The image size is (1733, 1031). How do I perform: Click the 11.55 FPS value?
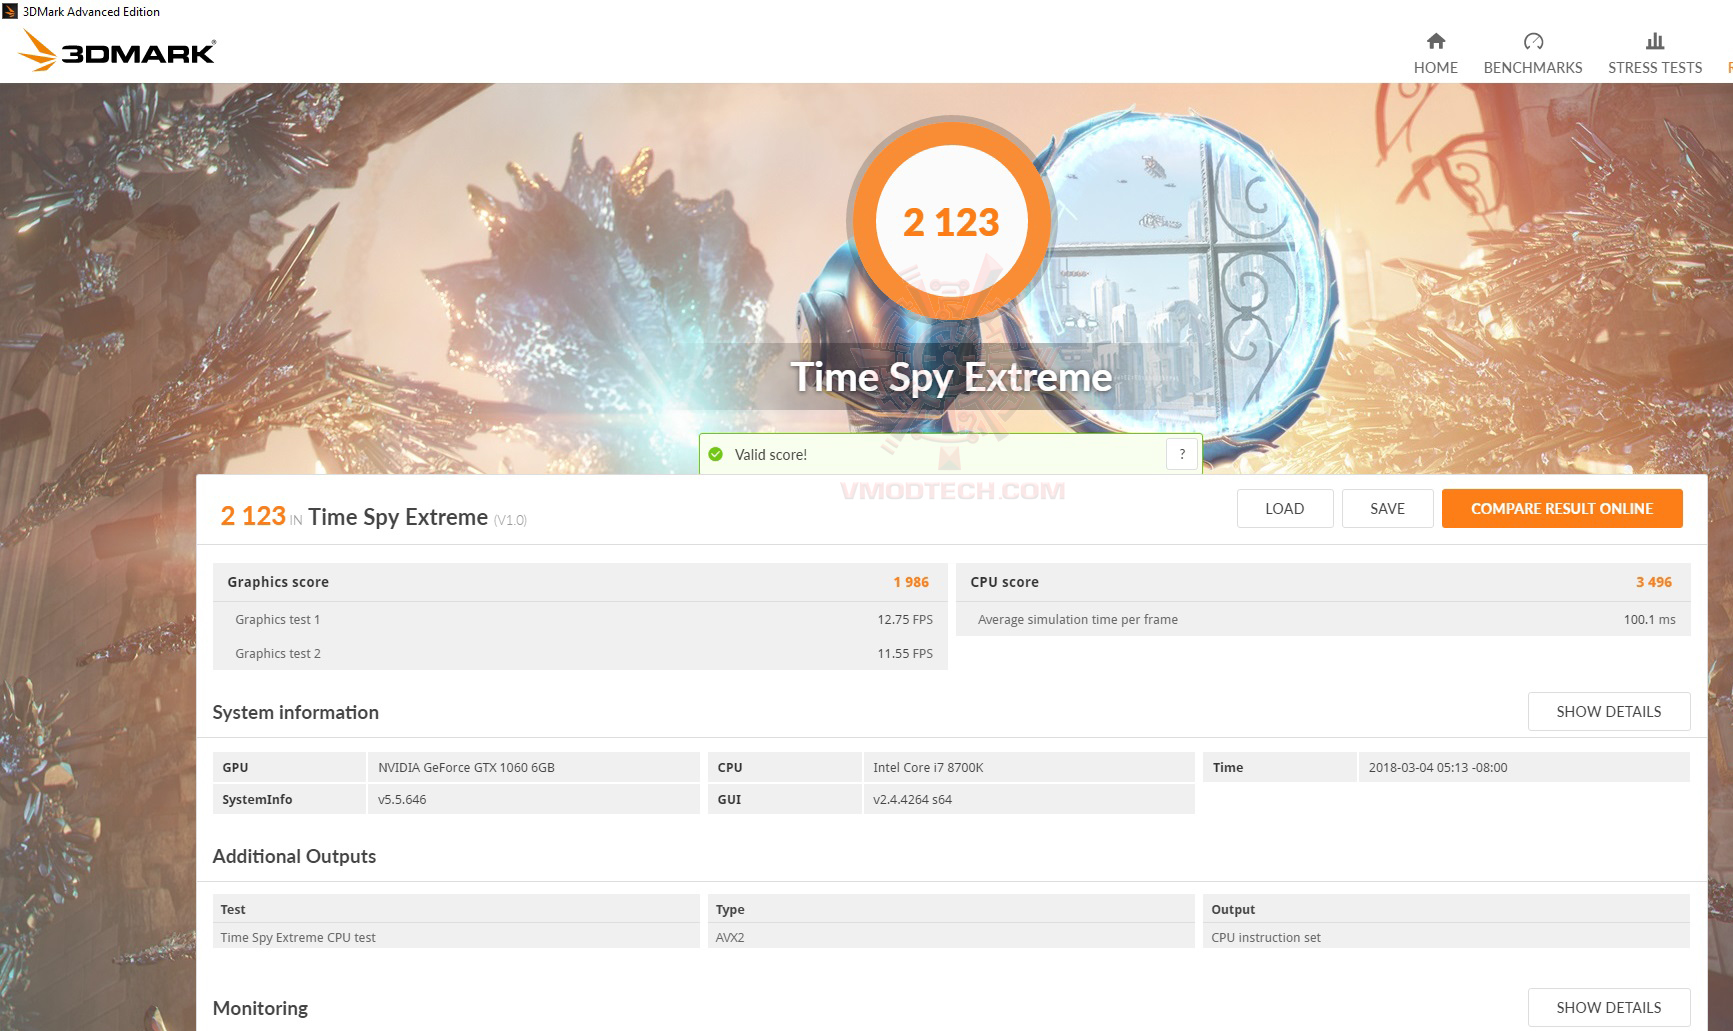click(x=905, y=654)
